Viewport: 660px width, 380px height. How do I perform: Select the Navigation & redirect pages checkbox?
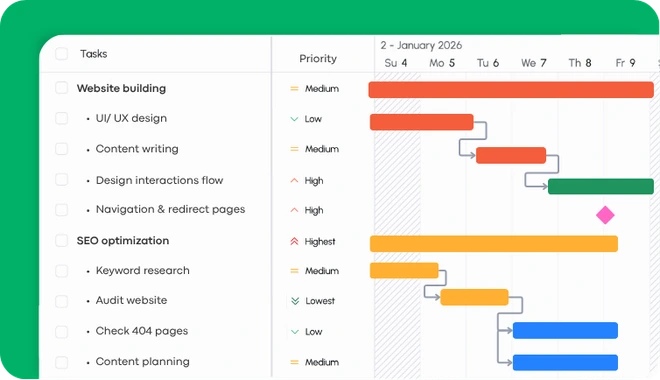click(61, 210)
